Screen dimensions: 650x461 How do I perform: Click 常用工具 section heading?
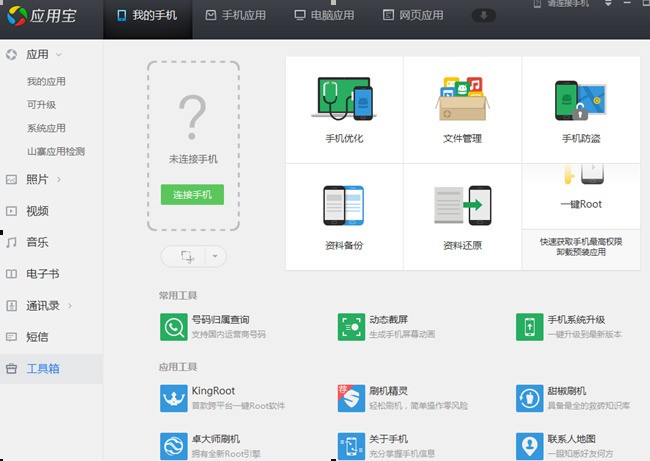click(178, 296)
